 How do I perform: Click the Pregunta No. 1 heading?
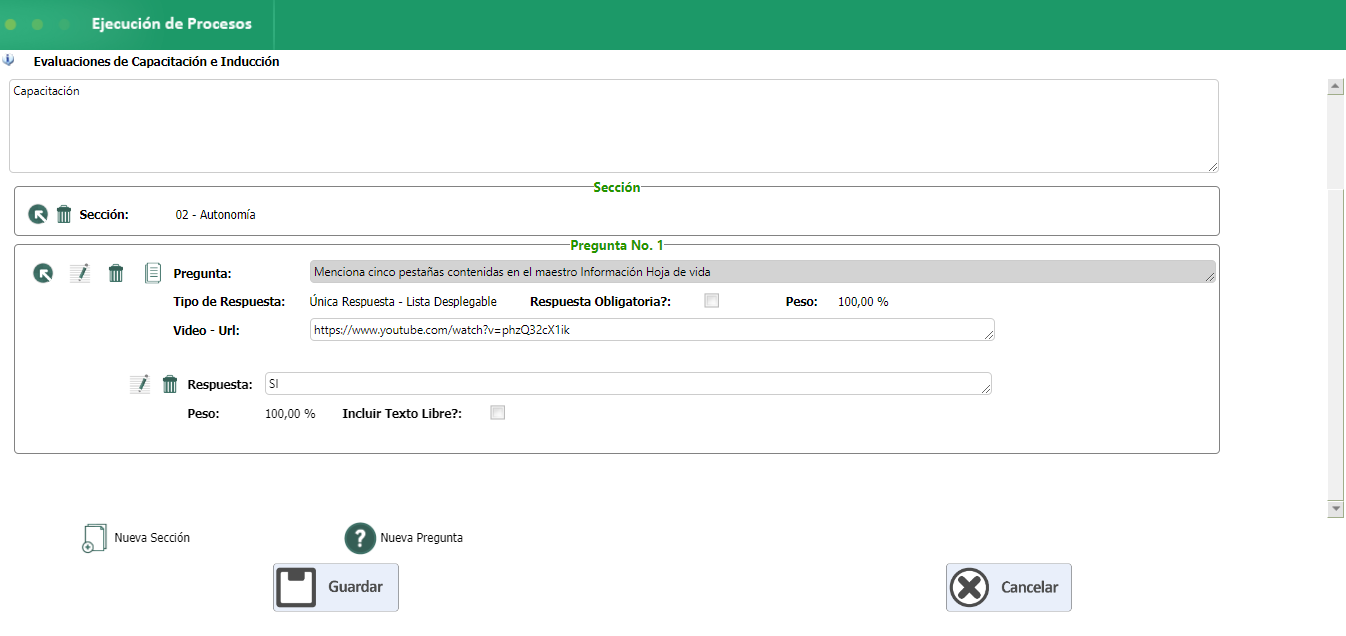point(617,245)
